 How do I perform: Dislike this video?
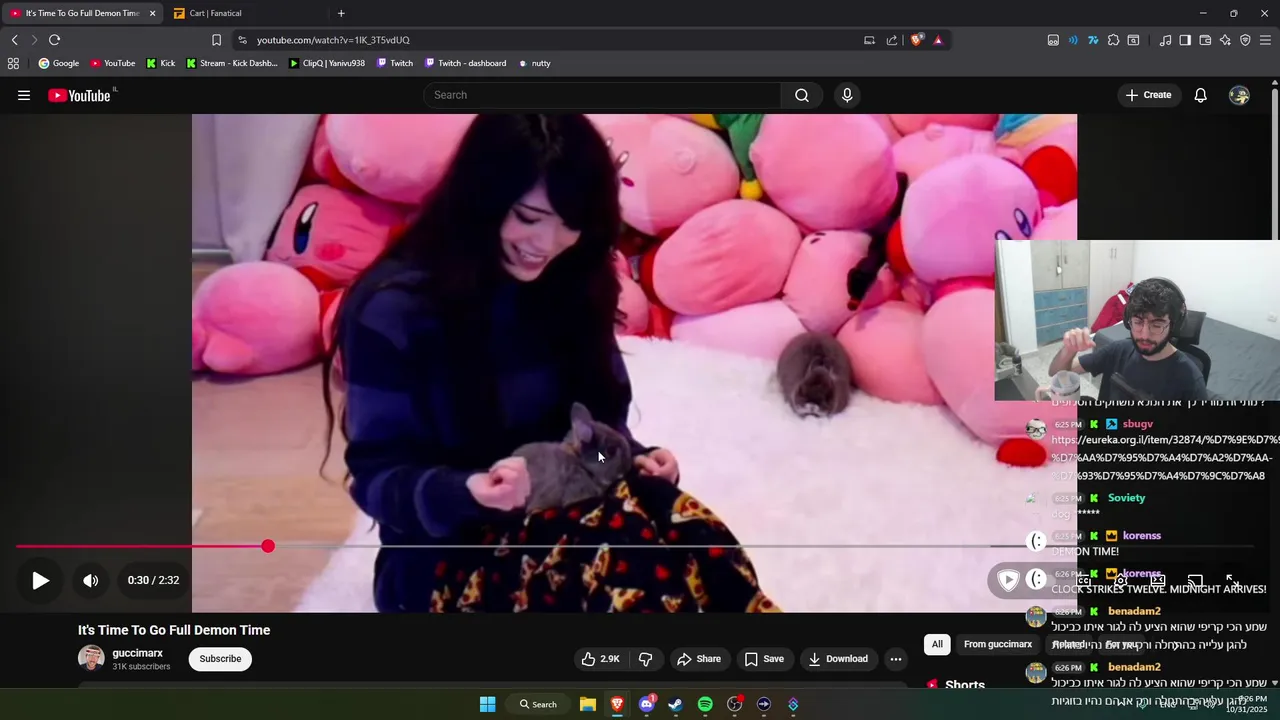point(646,659)
